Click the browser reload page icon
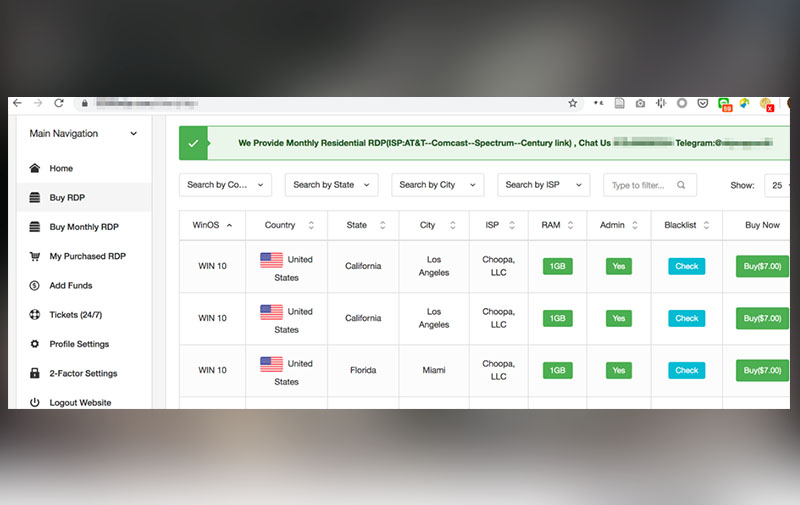Screen dimensions: 800x505 (x=59, y=103)
